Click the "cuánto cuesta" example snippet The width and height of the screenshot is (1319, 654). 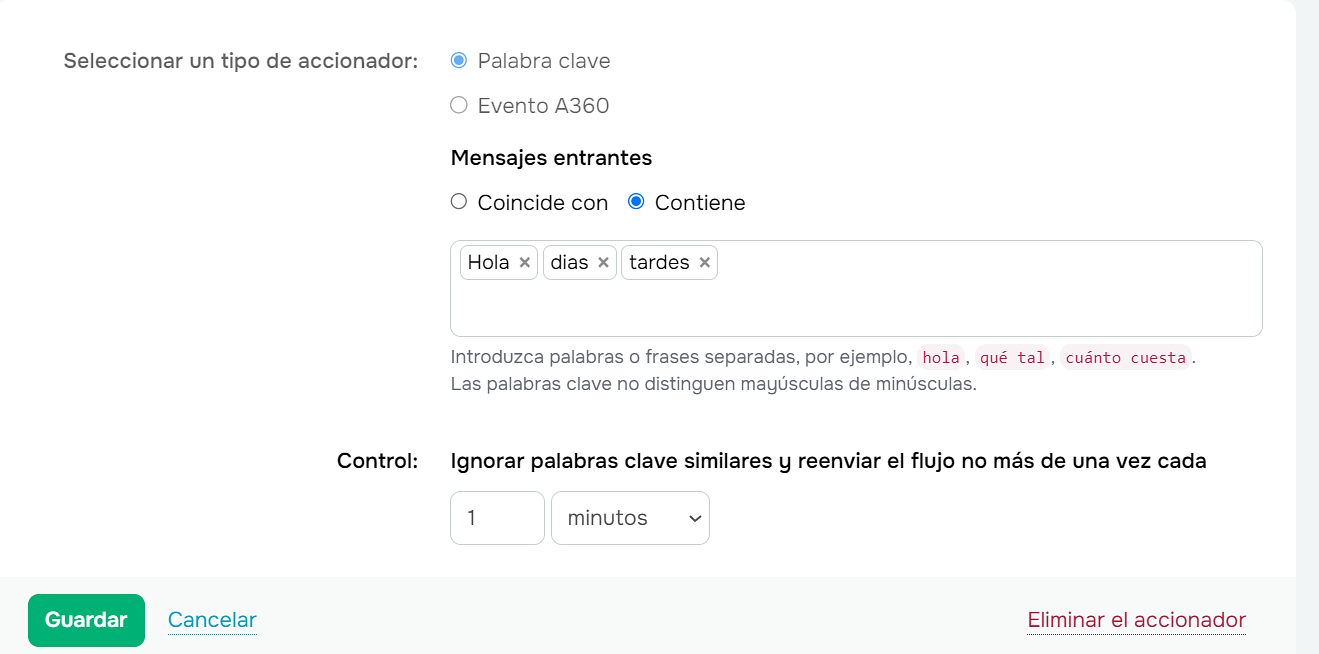point(1126,357)
